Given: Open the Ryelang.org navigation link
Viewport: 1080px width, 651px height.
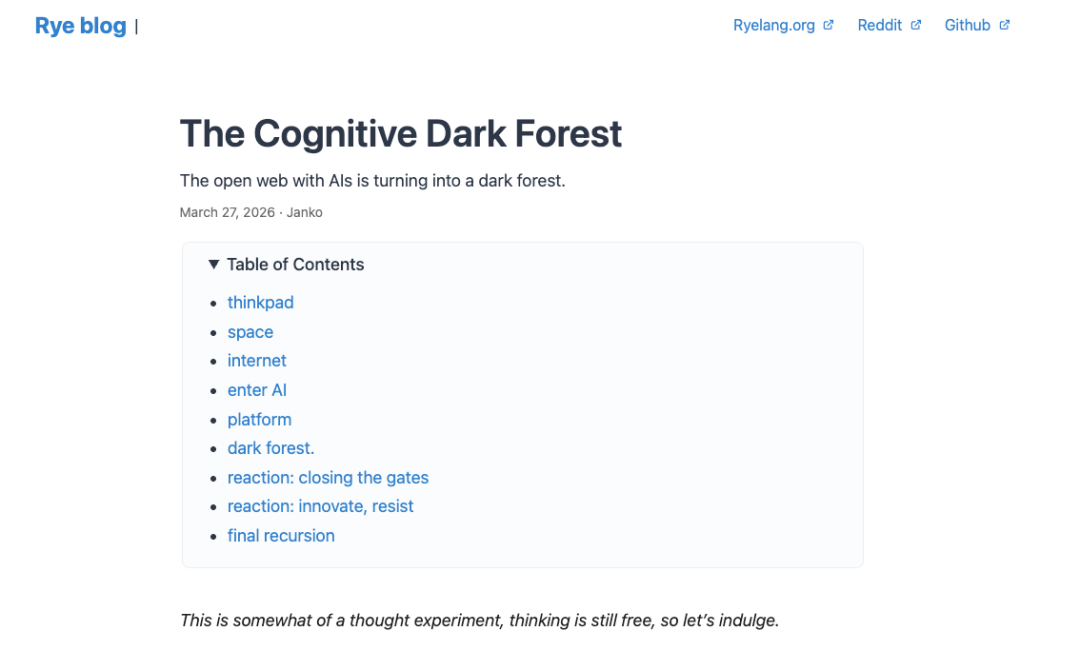Looking at the screenshot, I should pos(773,25).
